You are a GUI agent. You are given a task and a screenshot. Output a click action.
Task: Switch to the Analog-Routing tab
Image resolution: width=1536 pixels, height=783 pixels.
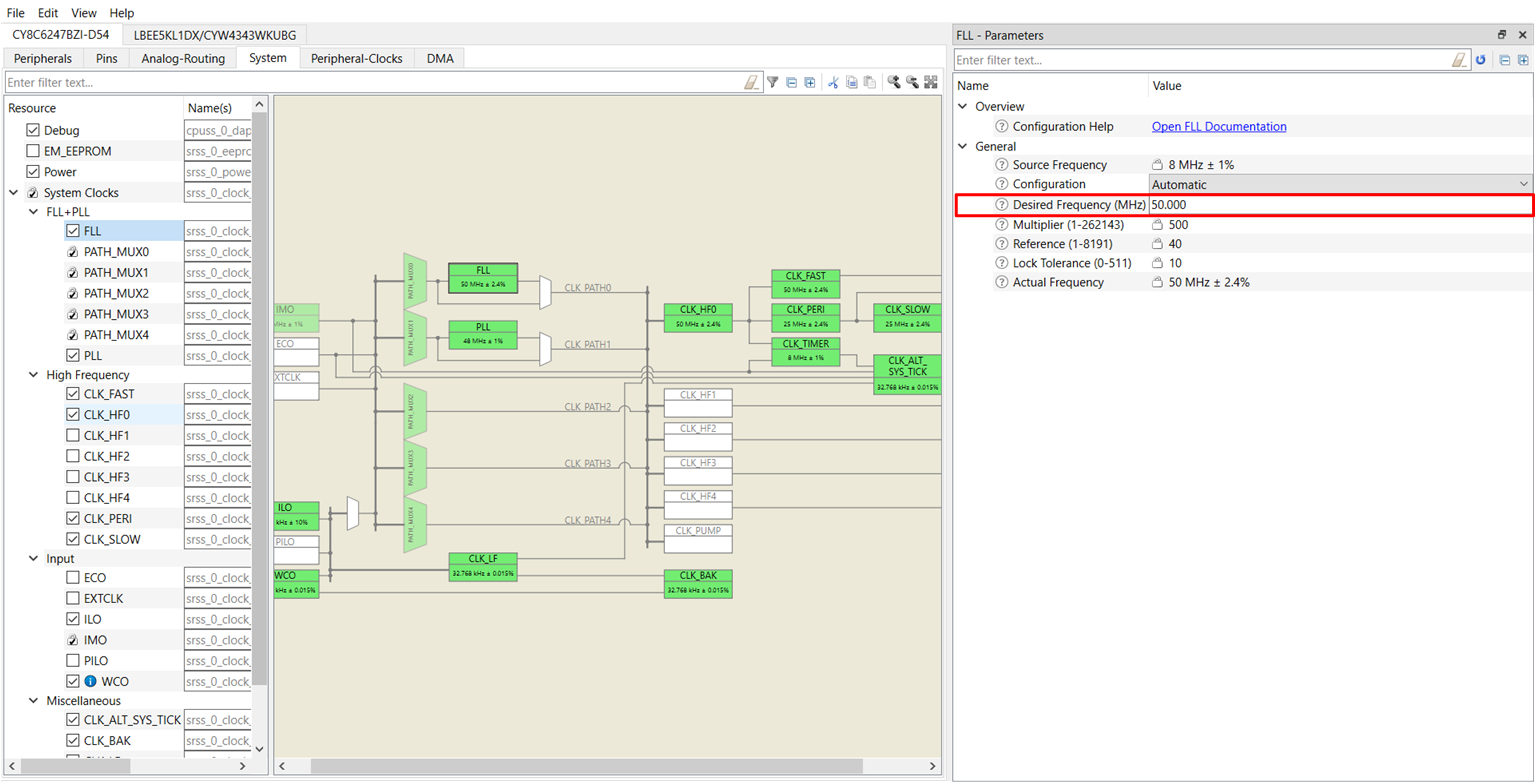pos(183,58)
